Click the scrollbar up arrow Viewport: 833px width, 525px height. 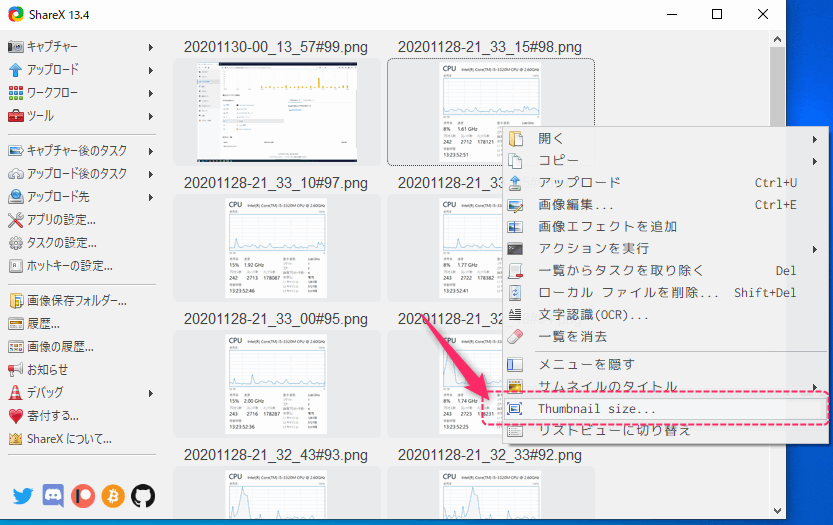tap(777, 39)
